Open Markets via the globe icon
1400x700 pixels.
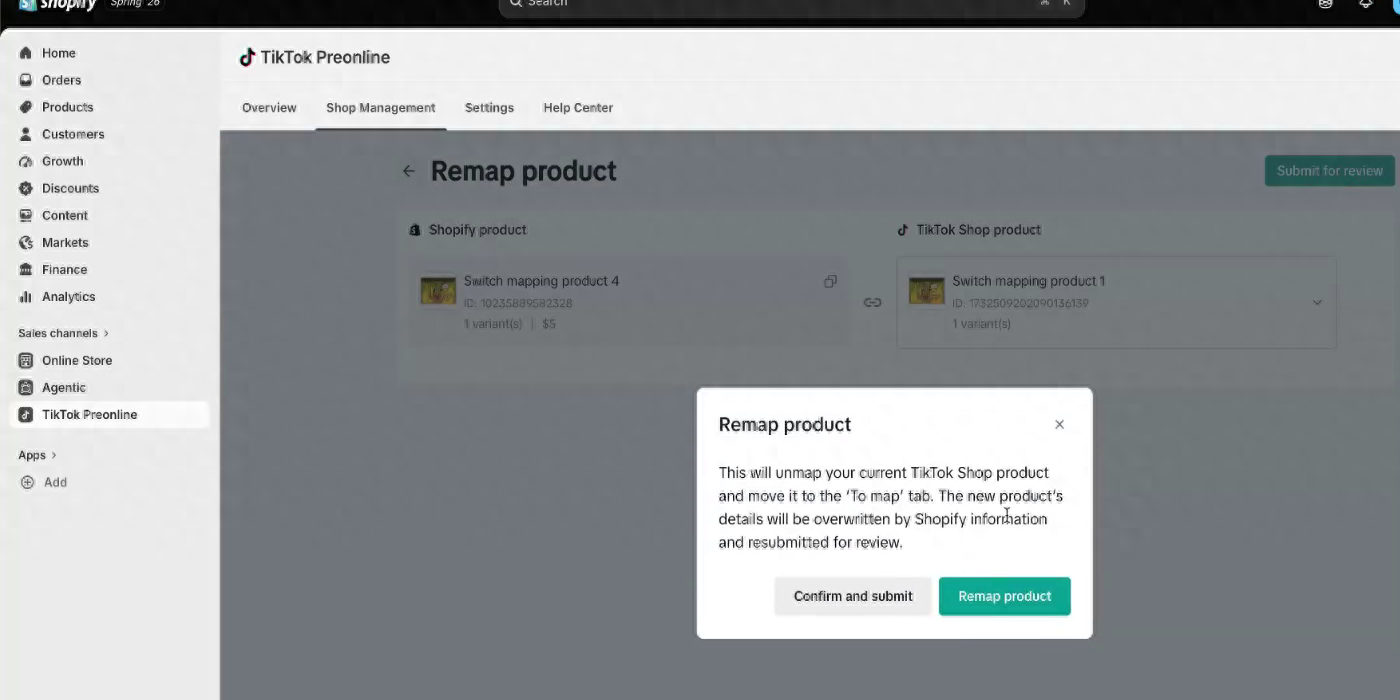(26, 242)
